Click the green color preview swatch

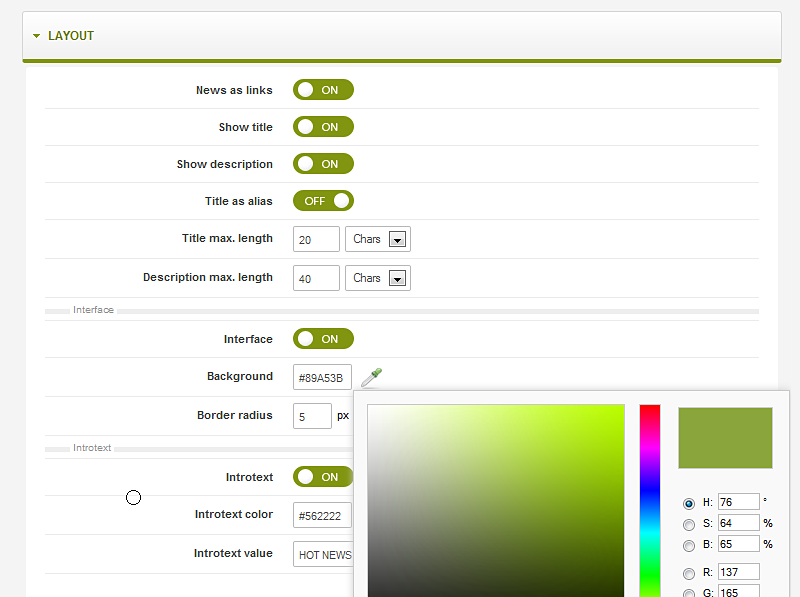tap(725, 437)
